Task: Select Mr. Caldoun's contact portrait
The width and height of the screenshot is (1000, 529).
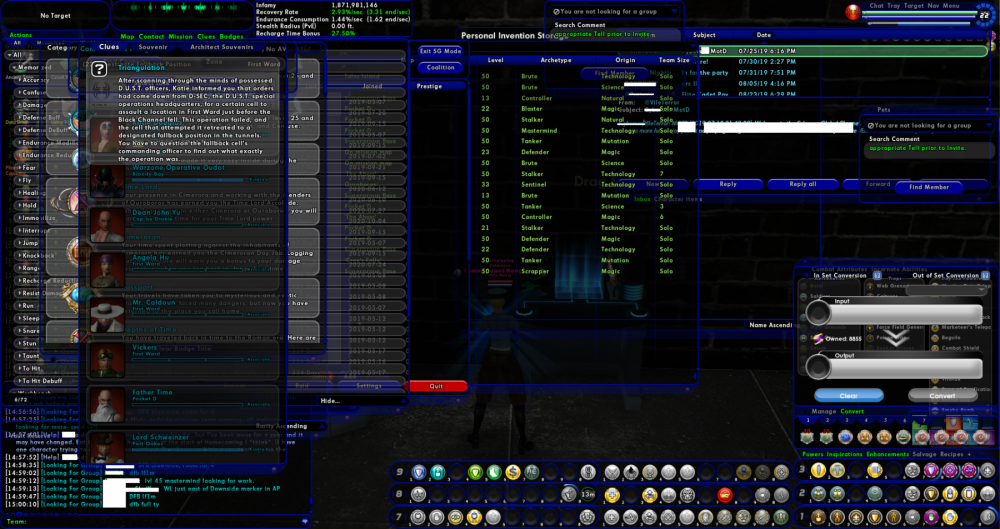Action: click(107, 316)
